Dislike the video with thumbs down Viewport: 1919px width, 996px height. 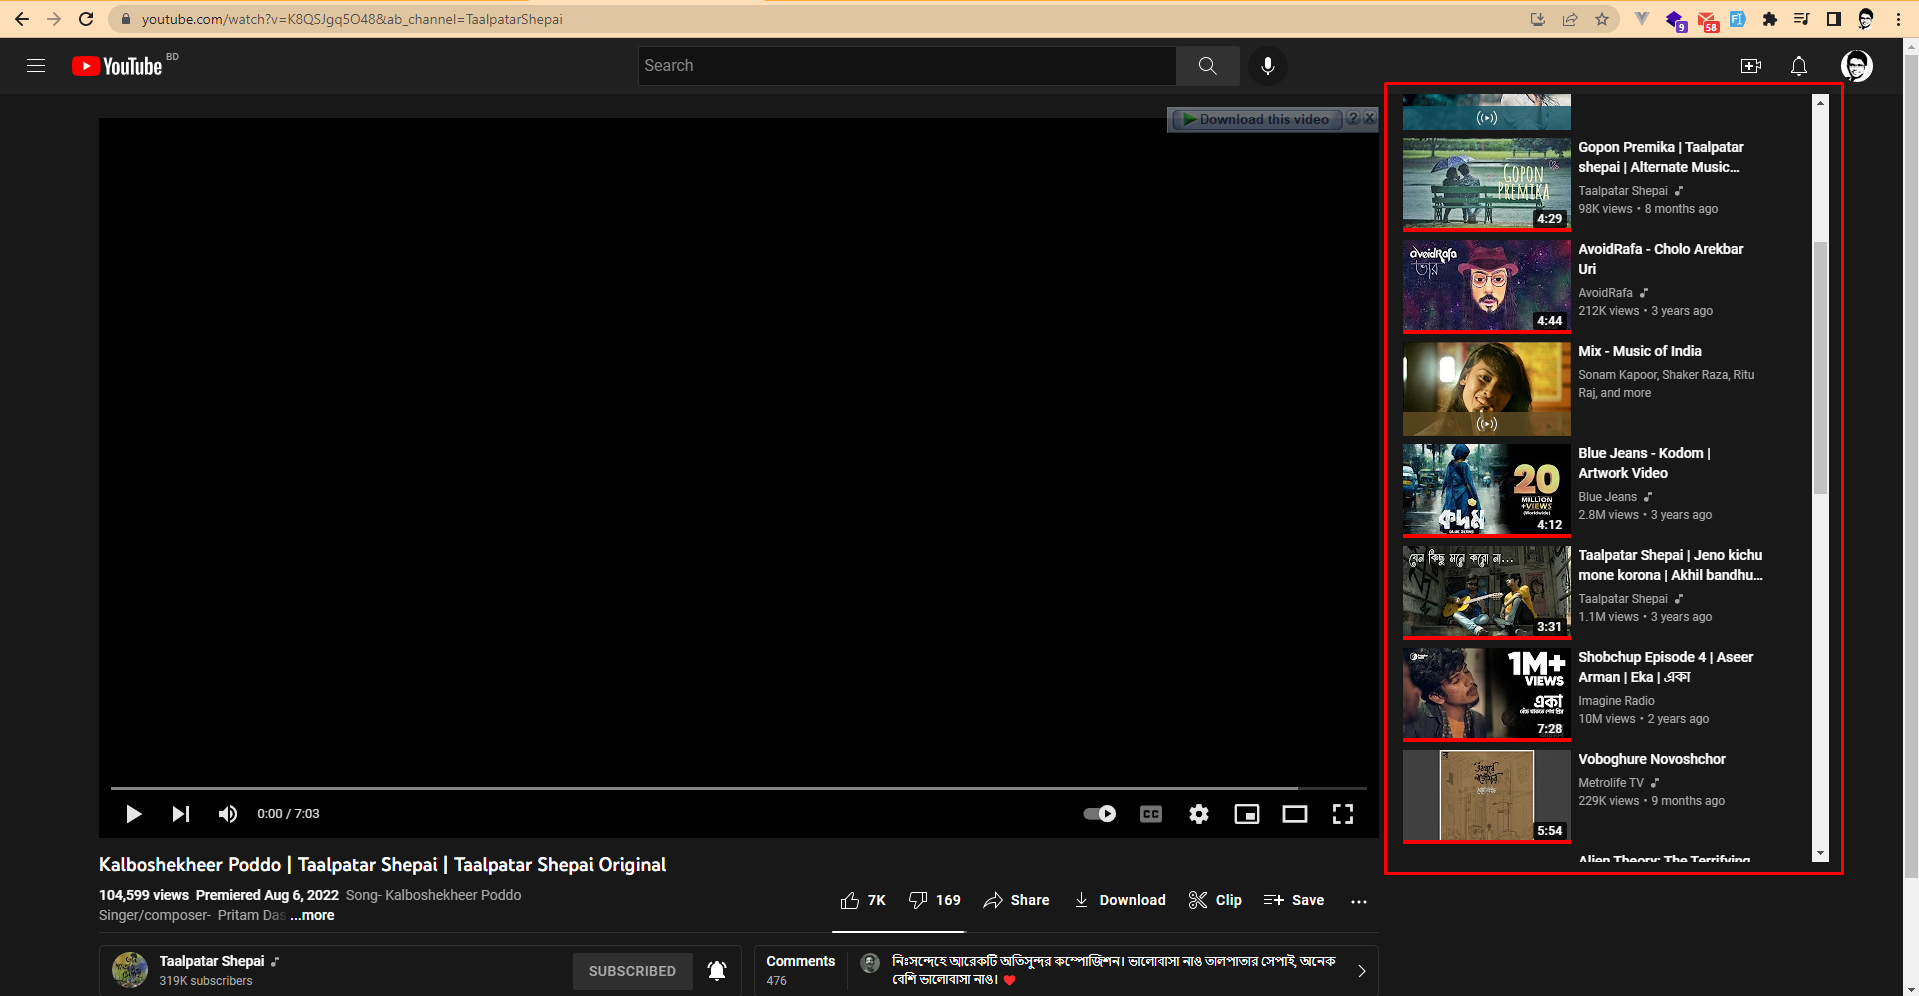pos(934,901)
